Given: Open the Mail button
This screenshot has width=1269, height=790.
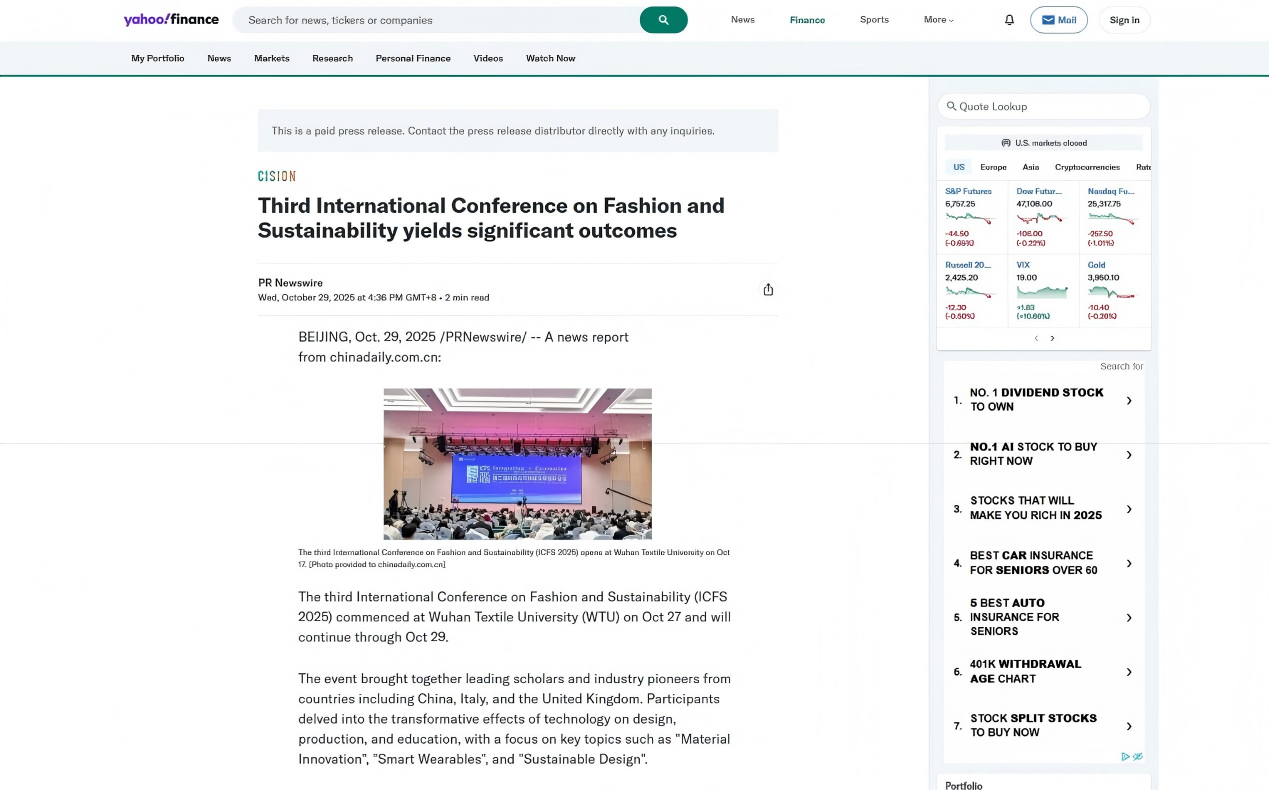Looking at the screenshot, I should point(1058,20).
